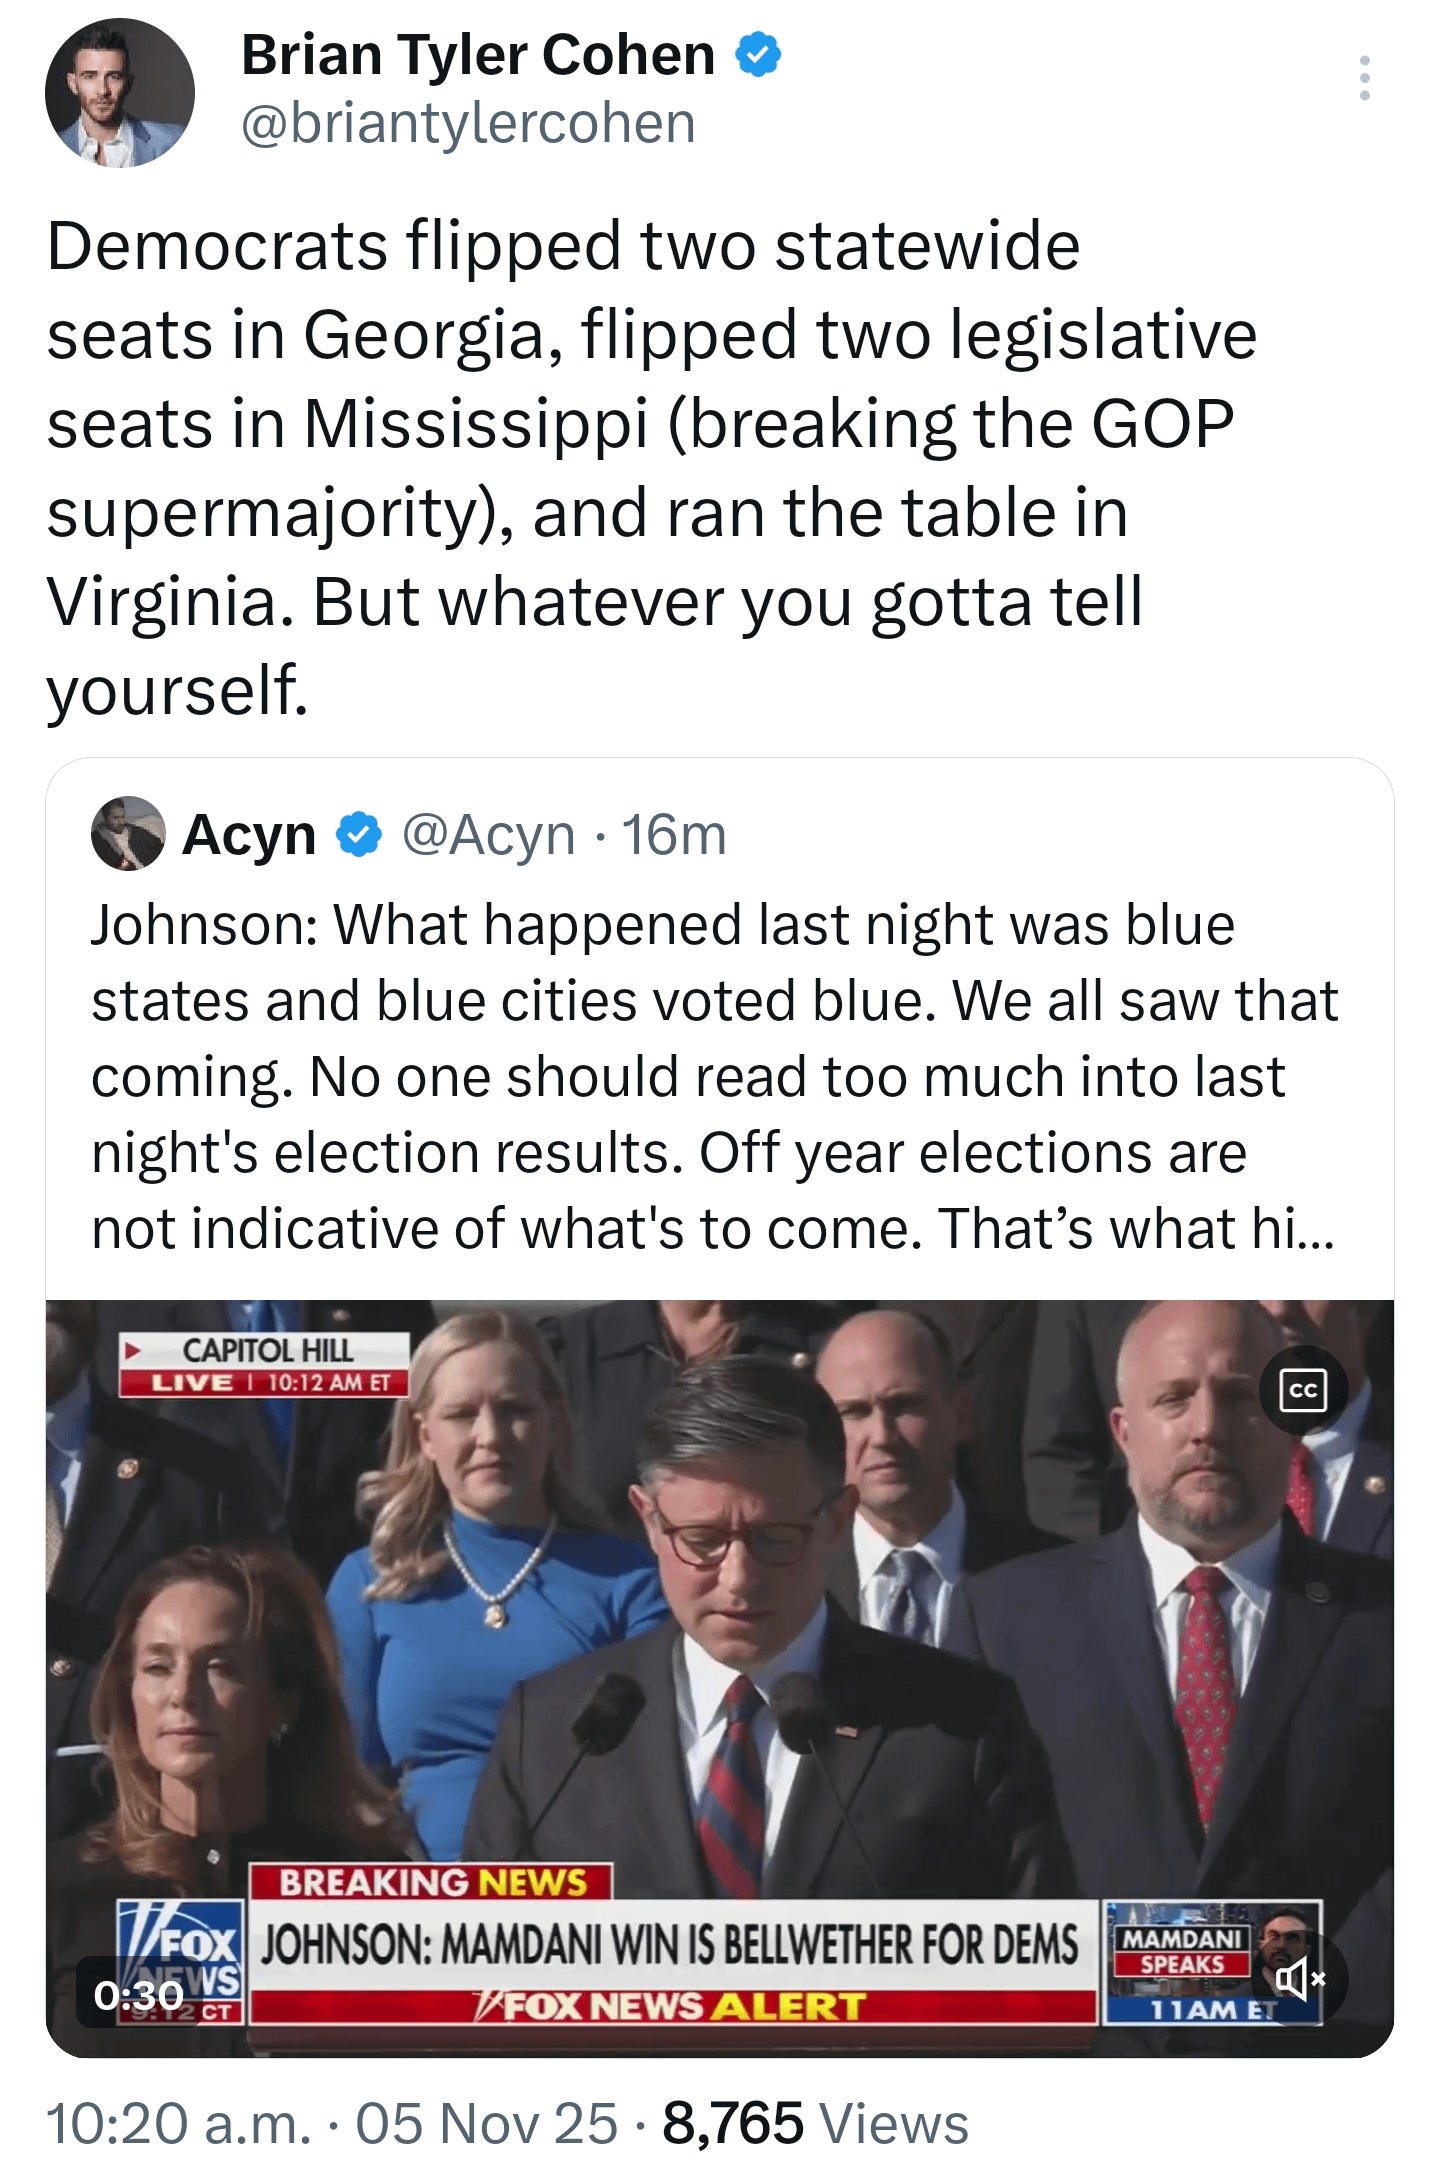
Task: Expand the truncated quoted text at the ellipsis
Action: pos(1312,1230)
